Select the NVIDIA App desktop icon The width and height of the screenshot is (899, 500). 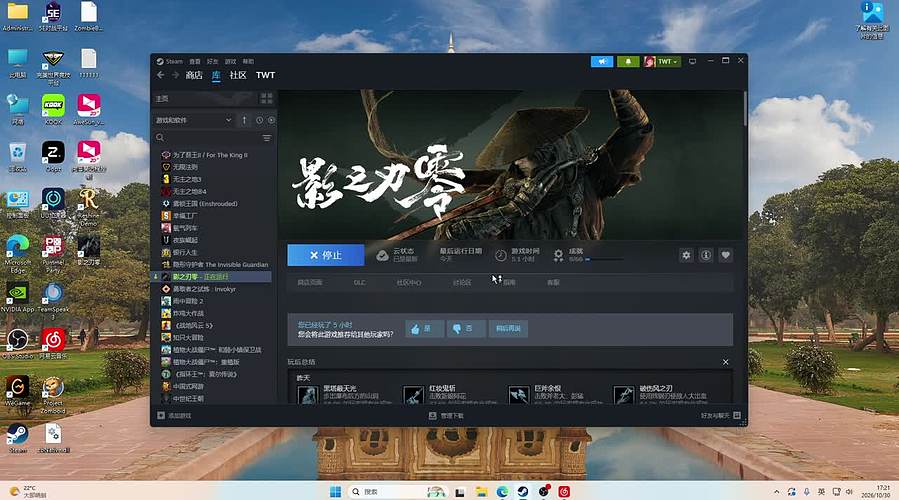(18, 296)
